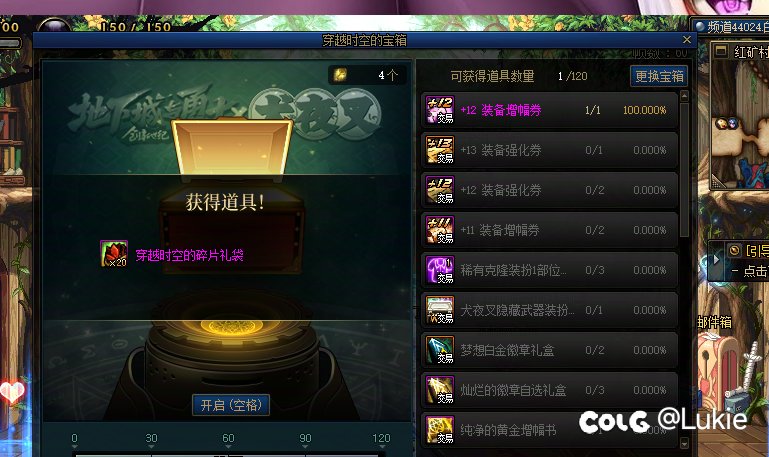Click the +12 装备增幅券 item icon
This screenshot has width=769, height=457.
coord(439,110)
